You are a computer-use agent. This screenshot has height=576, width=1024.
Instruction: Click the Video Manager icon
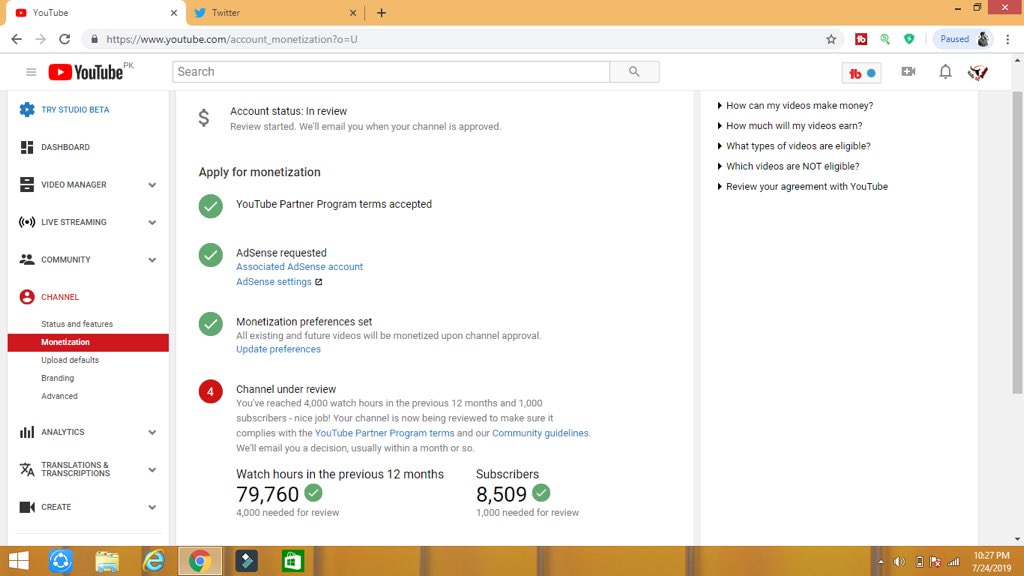tap(27, 185)
